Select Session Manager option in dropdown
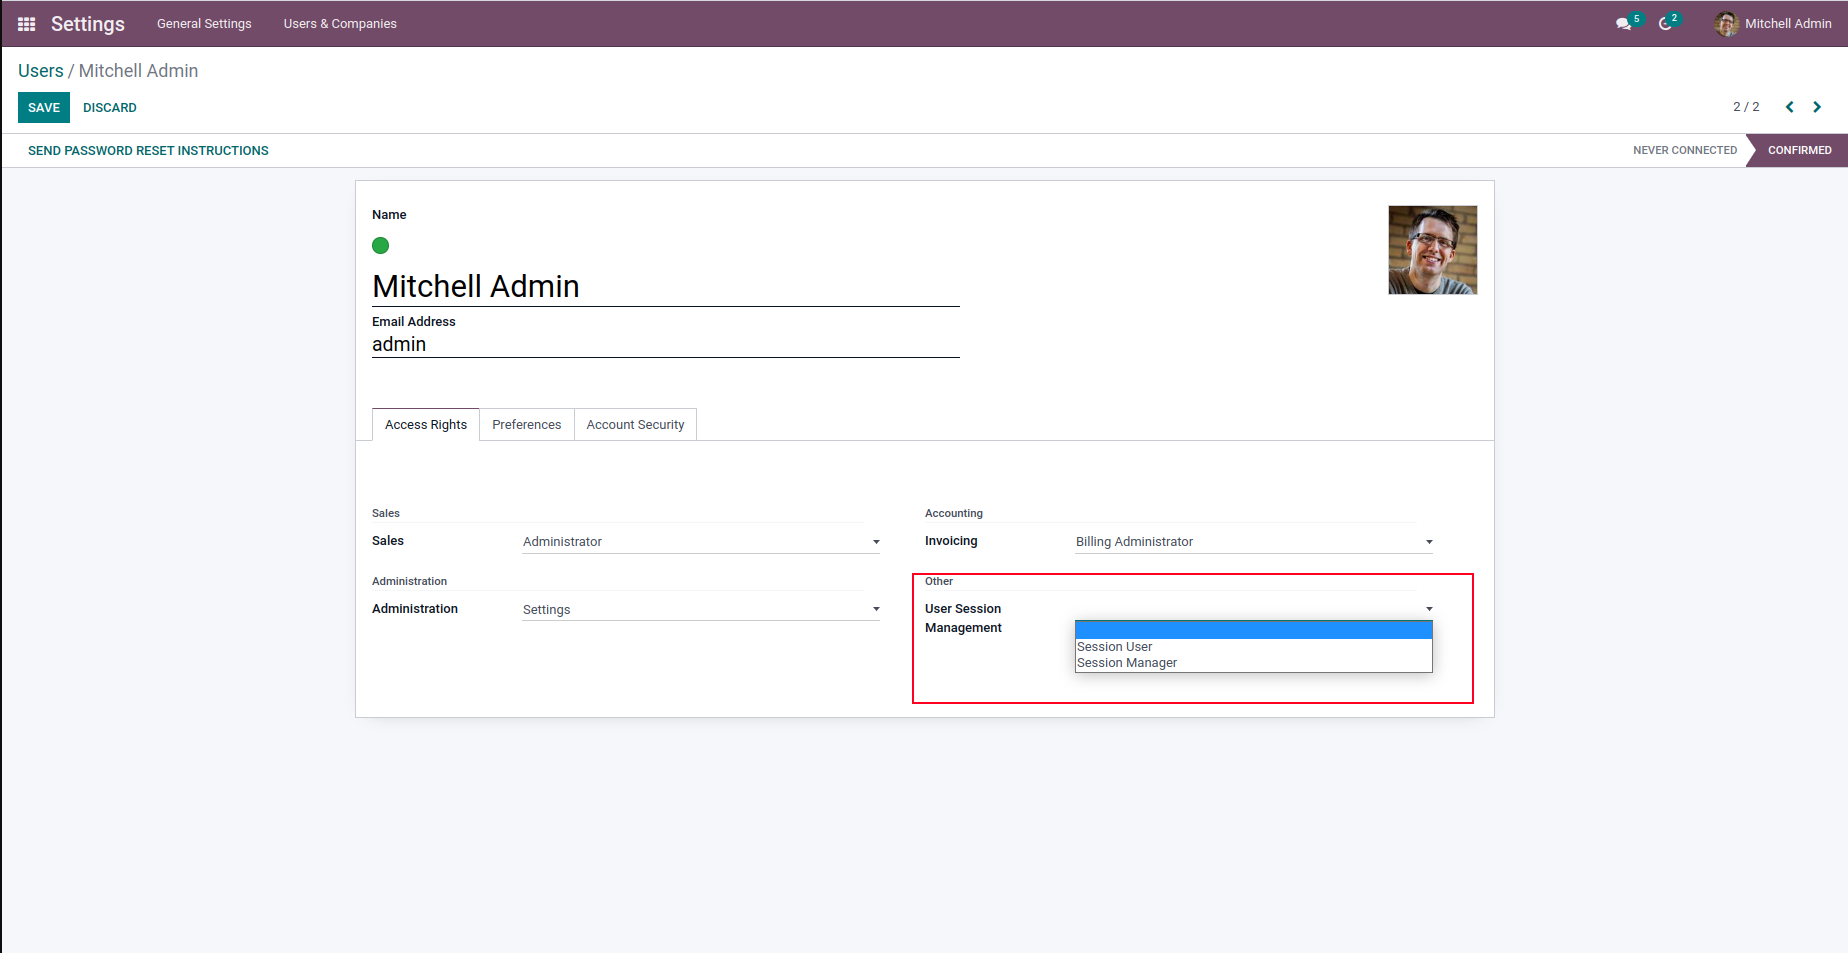Image resolution: width=1848 pixels, height=953 pixels. pyautogui.click(x=1127, y=663)
